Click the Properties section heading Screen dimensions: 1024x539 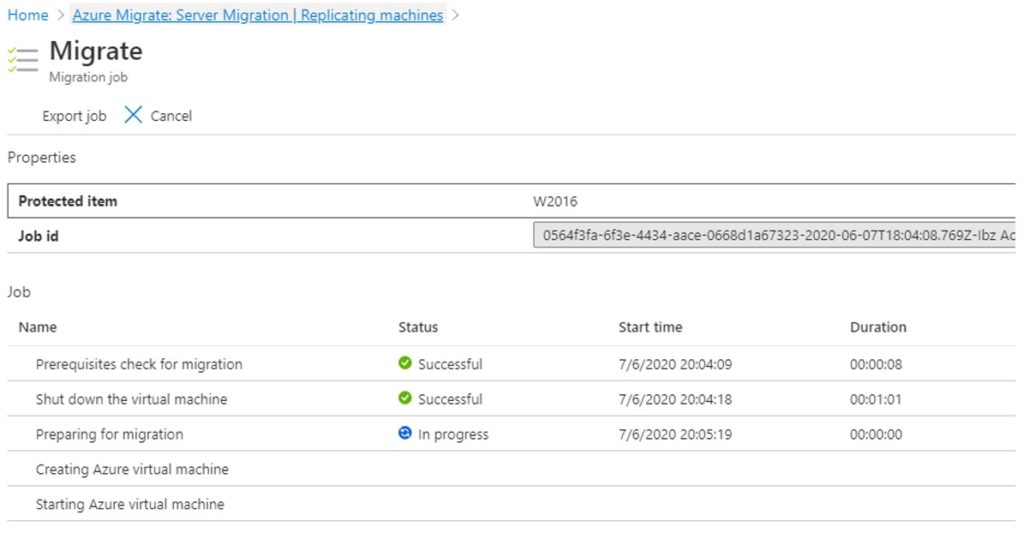point(42,157)
